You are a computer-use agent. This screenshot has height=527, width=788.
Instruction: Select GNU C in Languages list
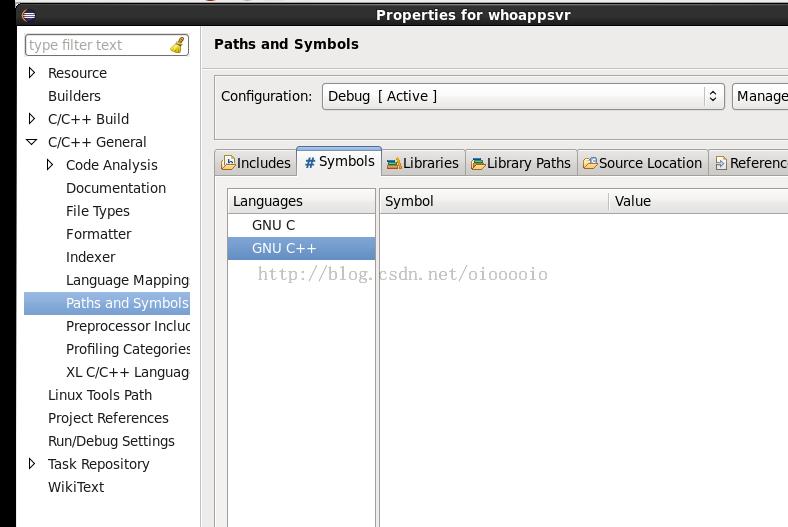click(x=273, y=225)
